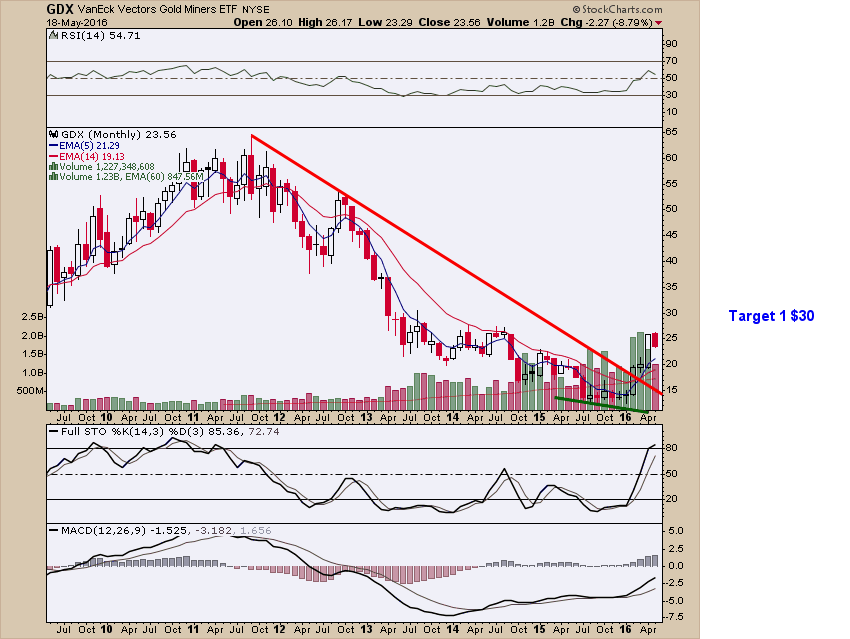
Task: Click the price axis label 30
Action: pyautogui.click(x=671, y=313)
